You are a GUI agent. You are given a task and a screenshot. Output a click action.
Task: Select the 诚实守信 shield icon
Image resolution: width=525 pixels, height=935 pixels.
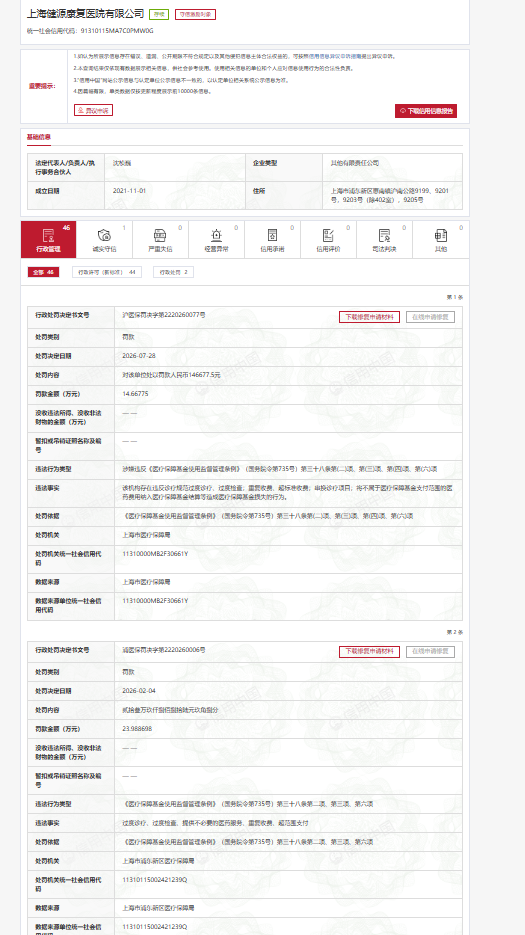click(104, 240)
